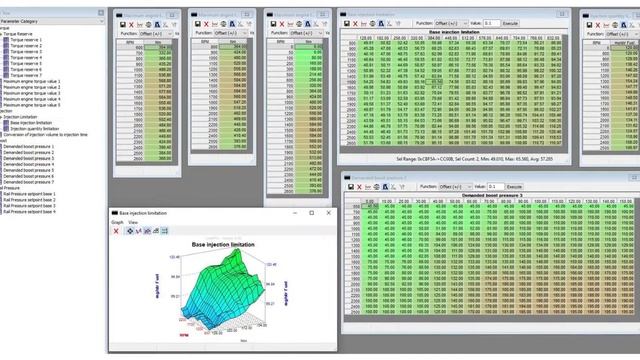Open Function dropdown in Demanded boost pressure 3
Image resolution: width=640 pixels, height=360 pixels.
[456, 187]
